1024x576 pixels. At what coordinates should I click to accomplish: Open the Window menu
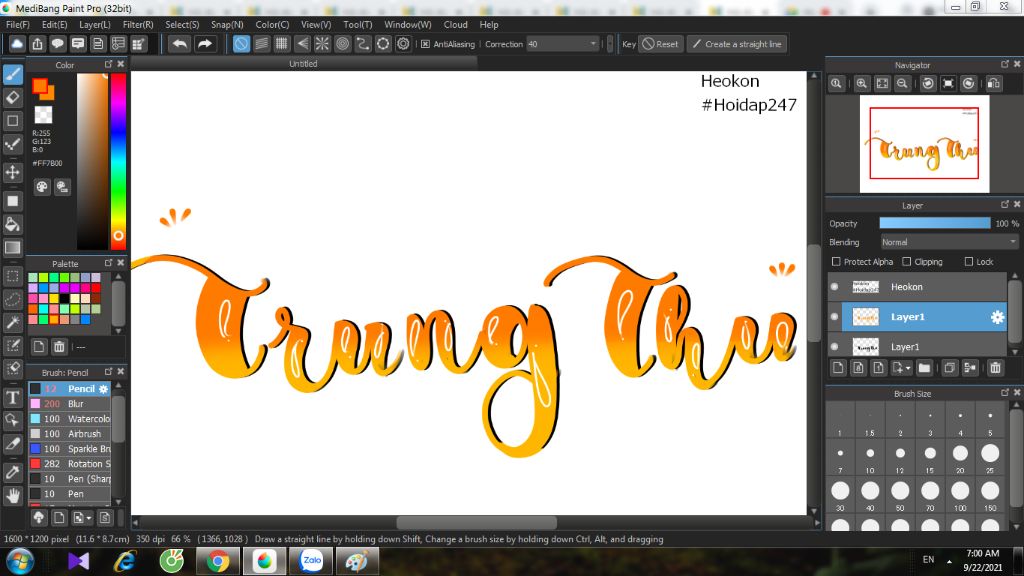click(x=408, y=24)
